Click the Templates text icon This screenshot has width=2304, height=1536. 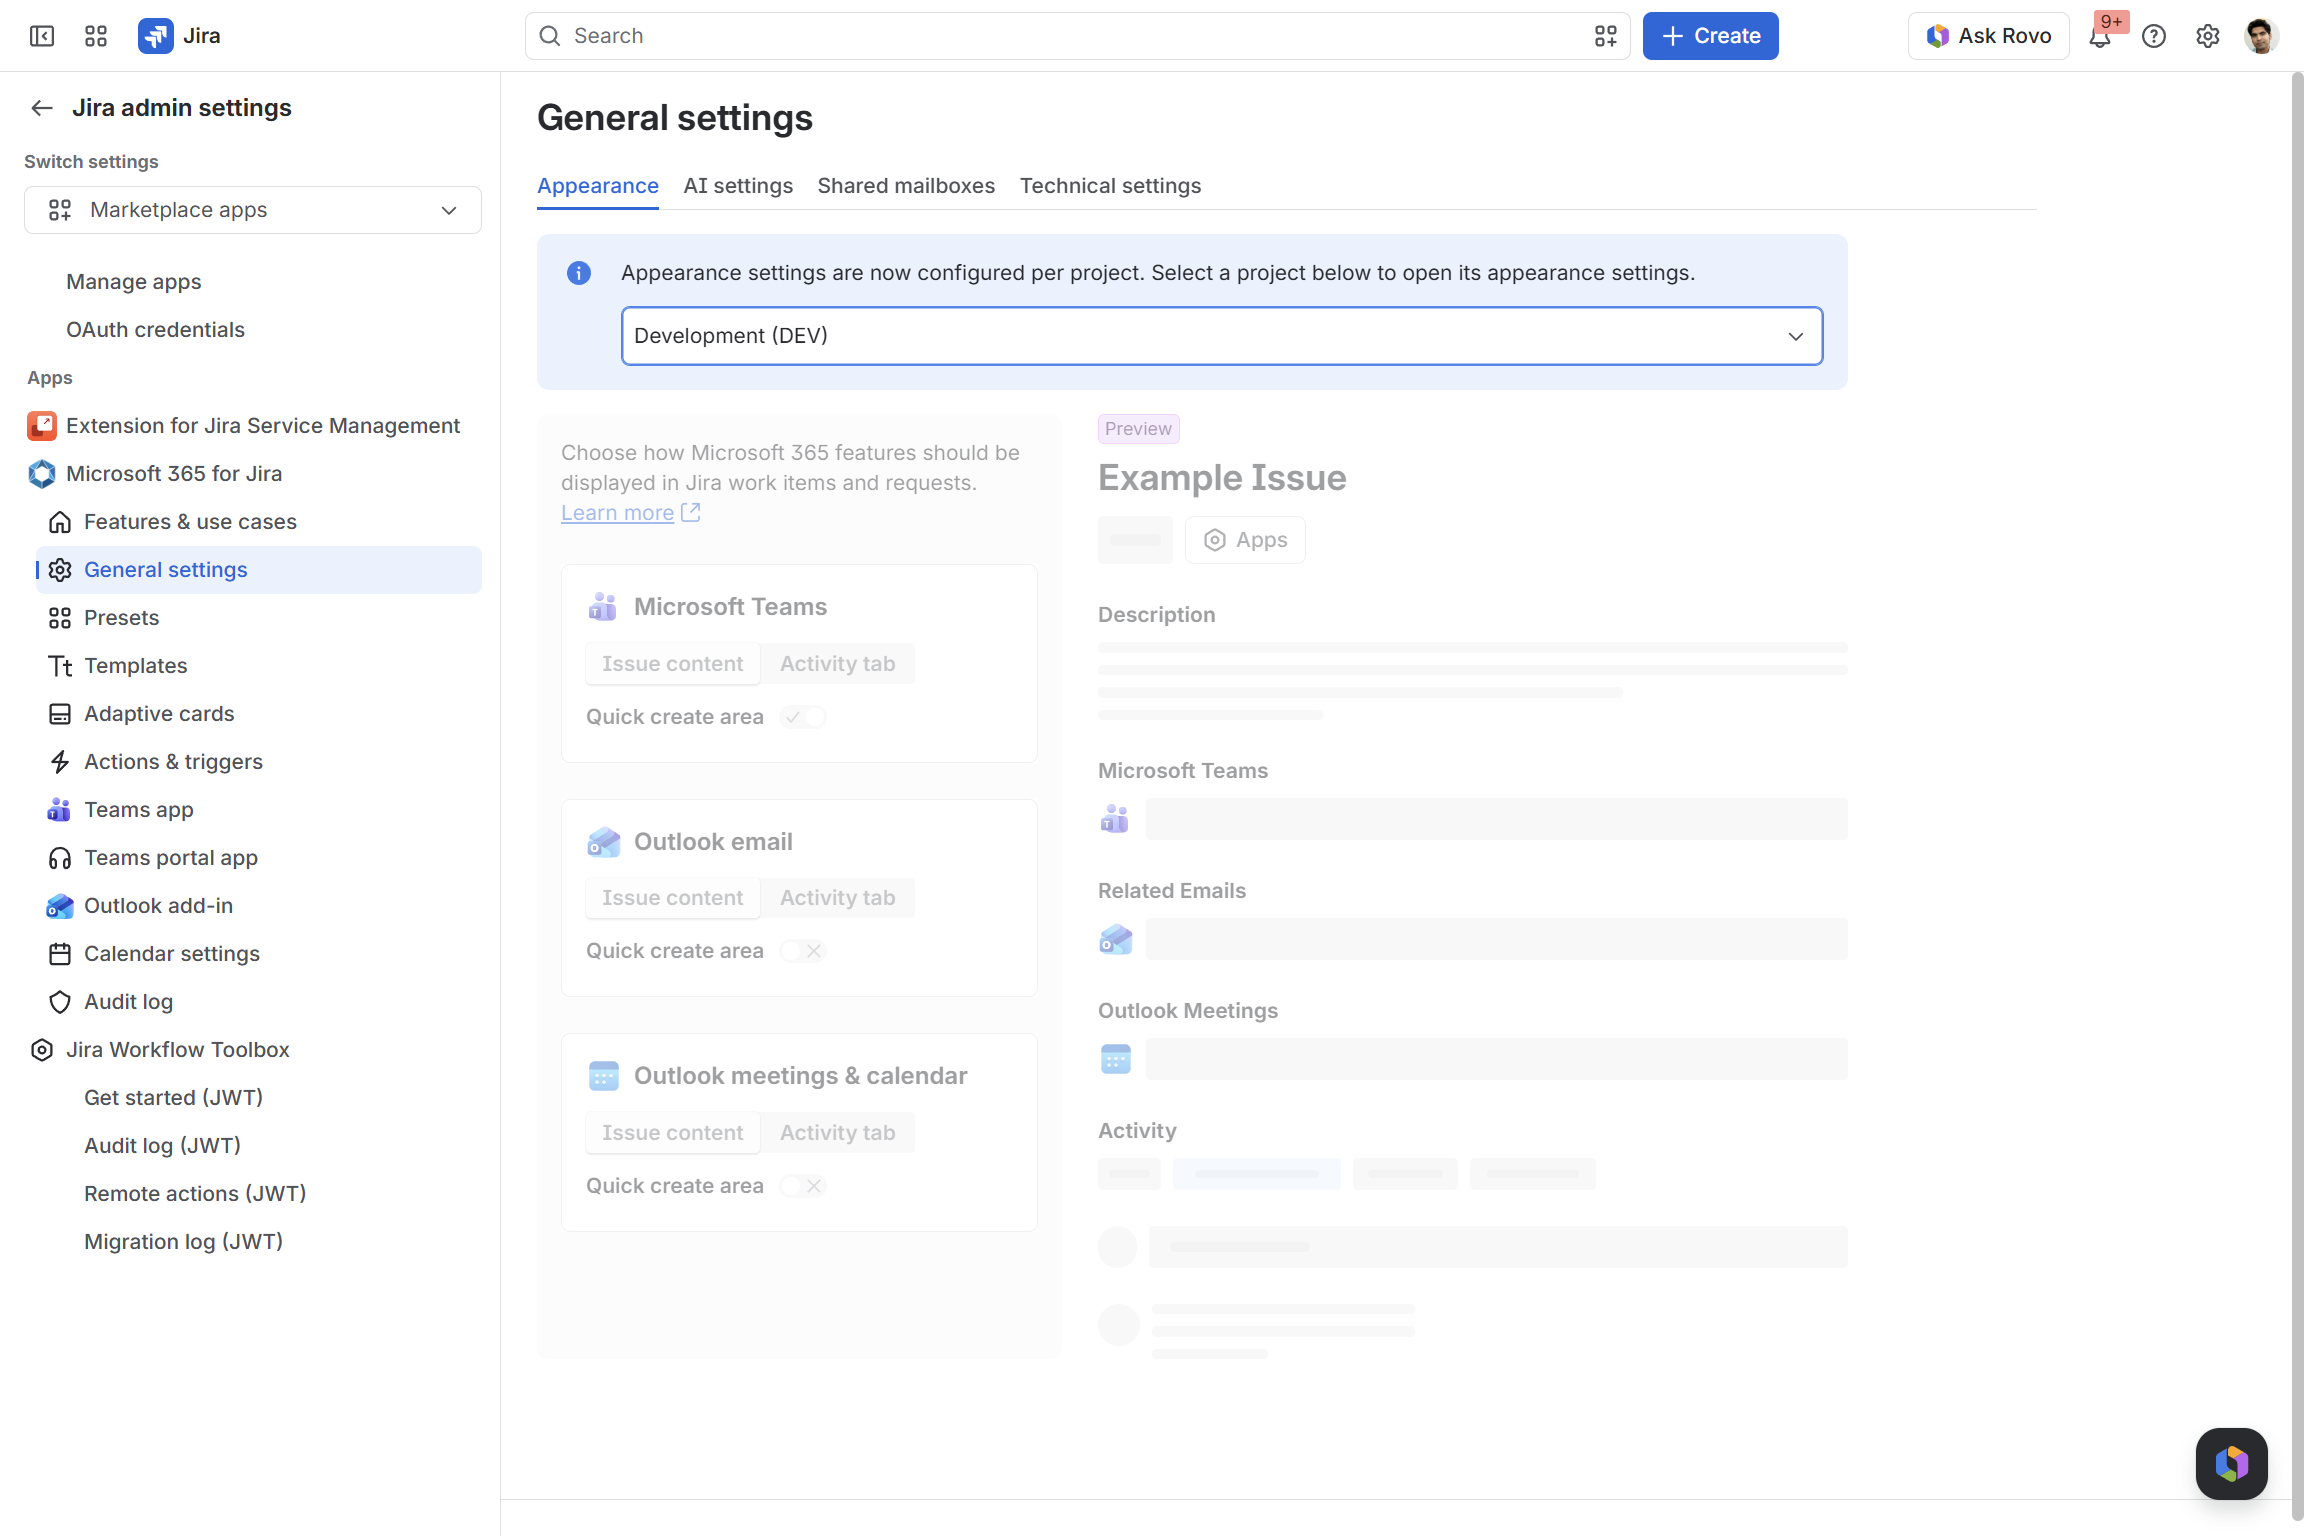[60, 666]
